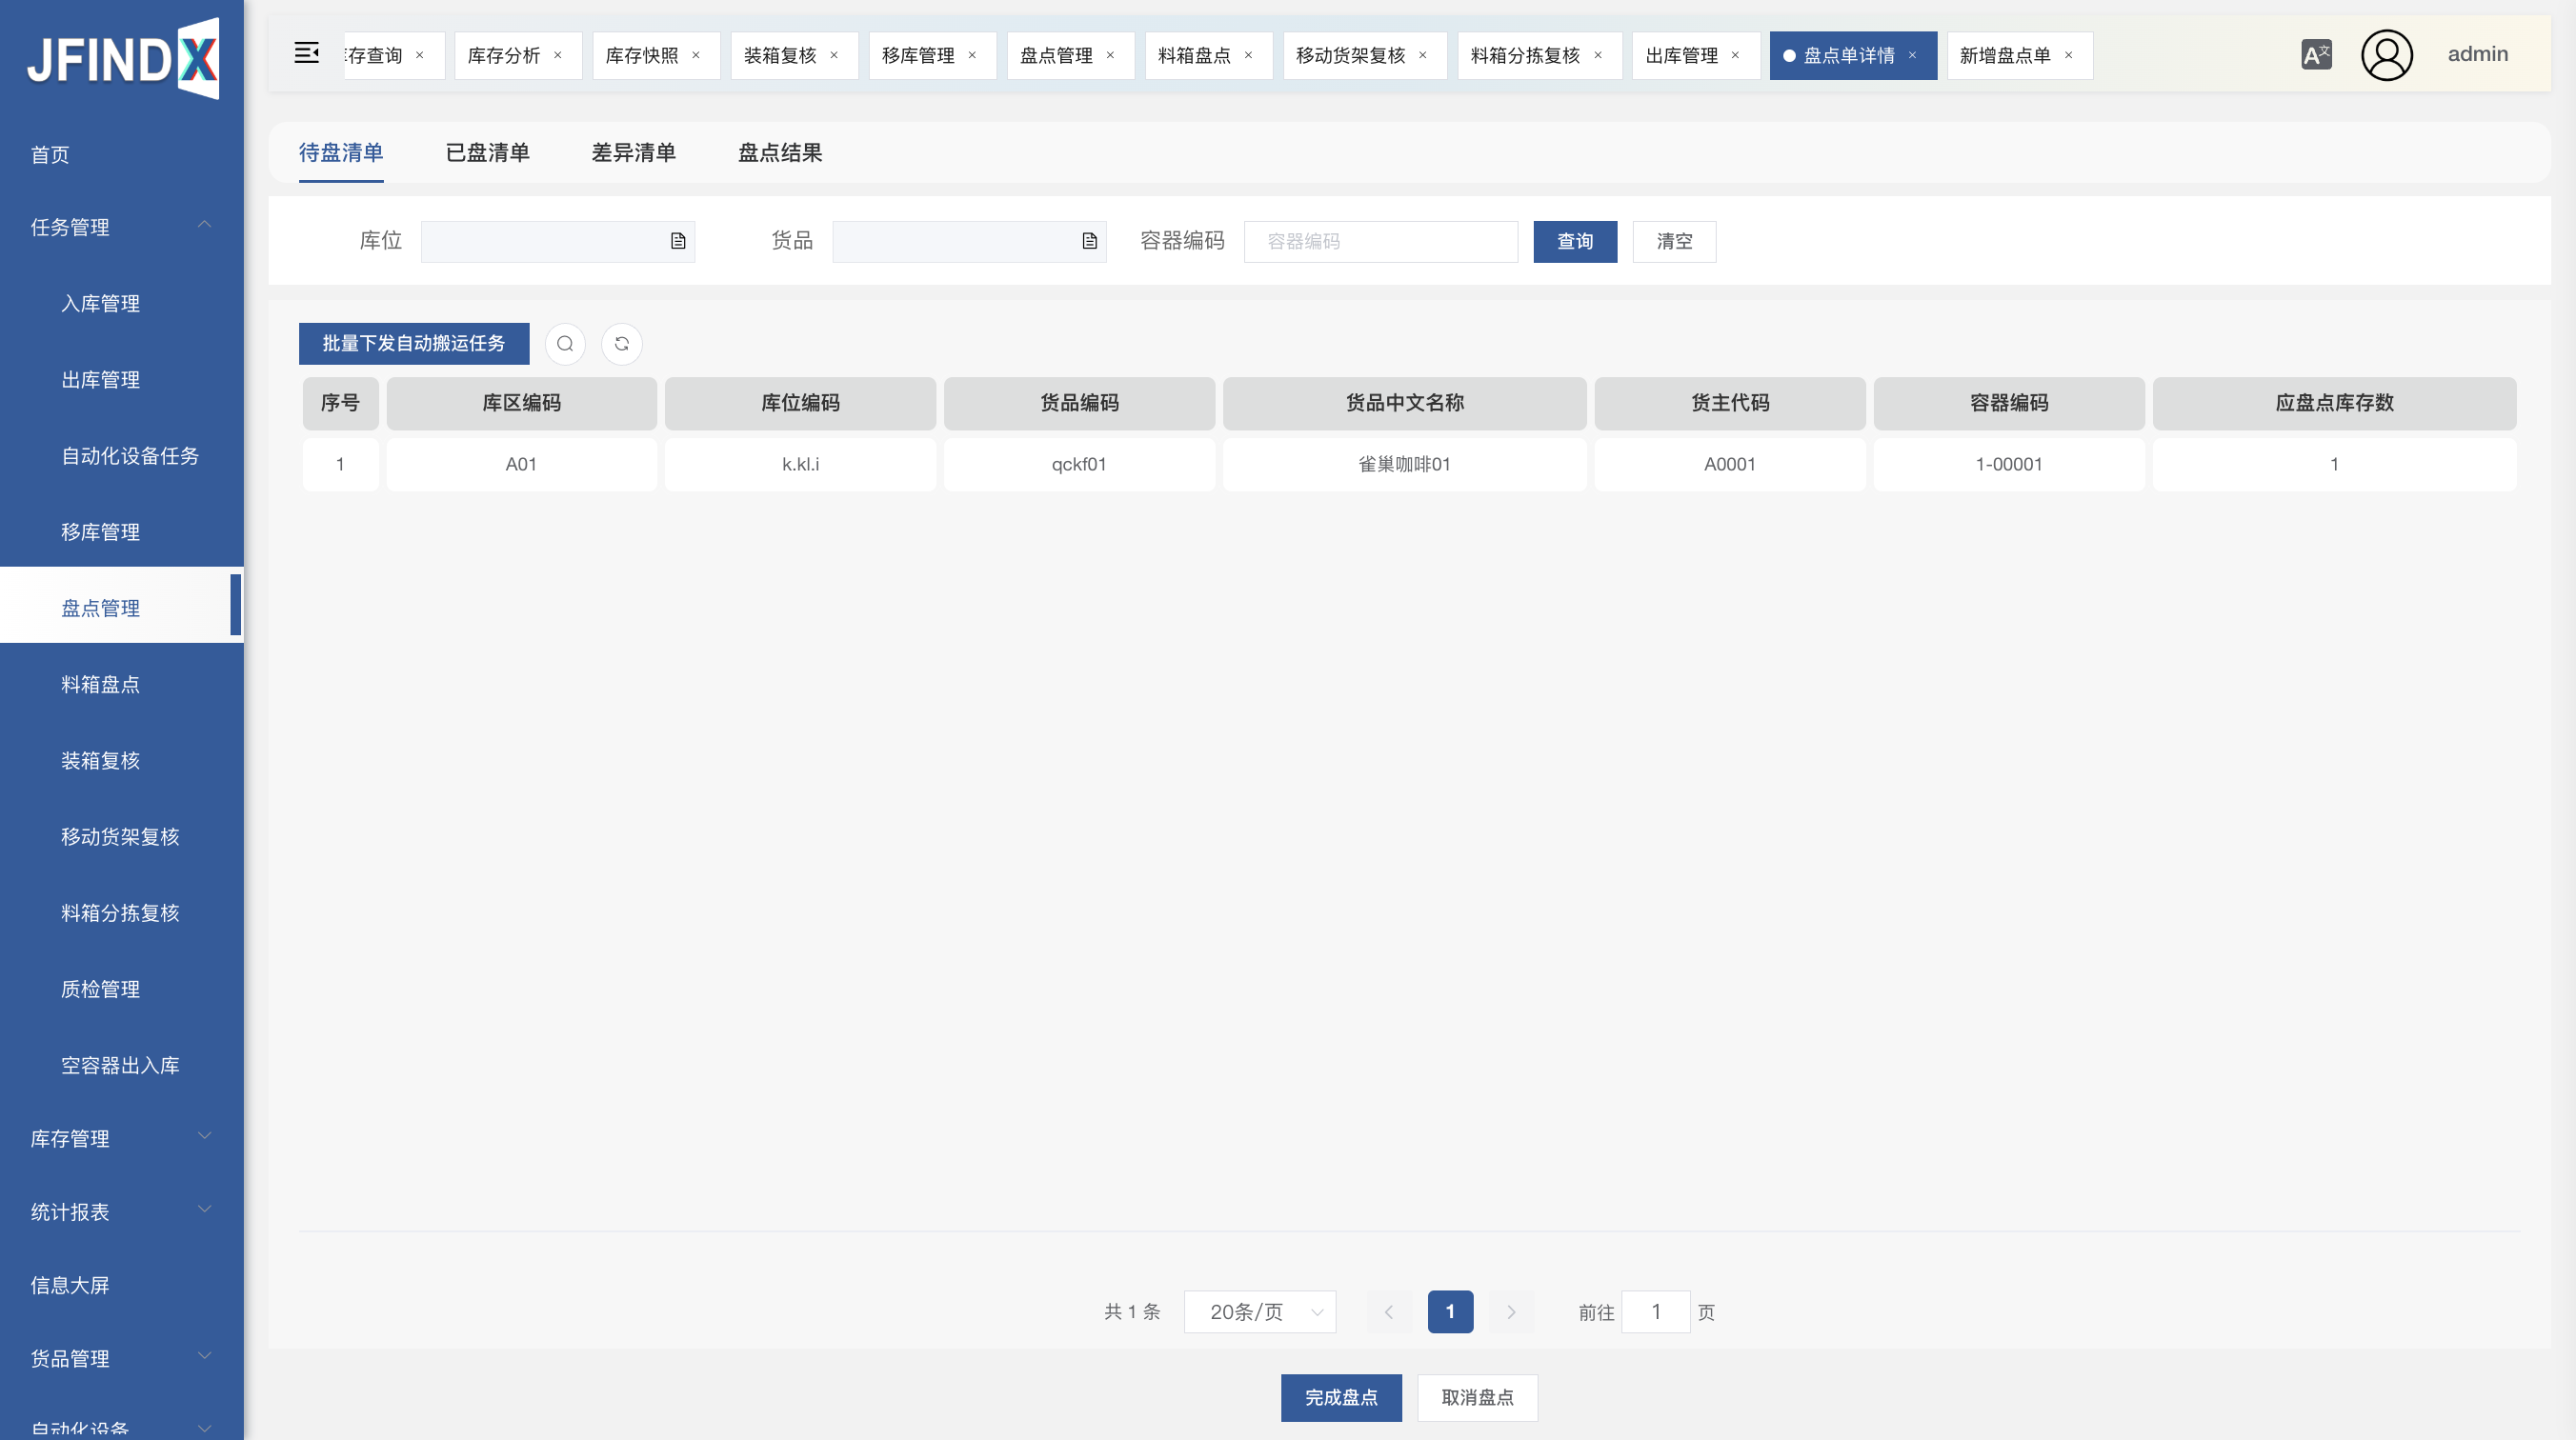Click the 容器编码 input field
2576x1440 pixels.
(x=1380, y=241)
